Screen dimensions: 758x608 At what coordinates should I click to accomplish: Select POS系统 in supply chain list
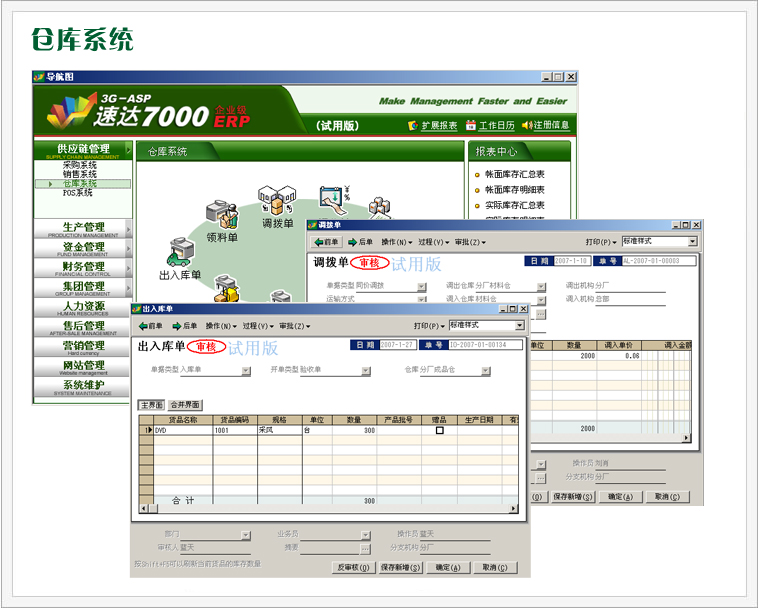tap(78, 193)
